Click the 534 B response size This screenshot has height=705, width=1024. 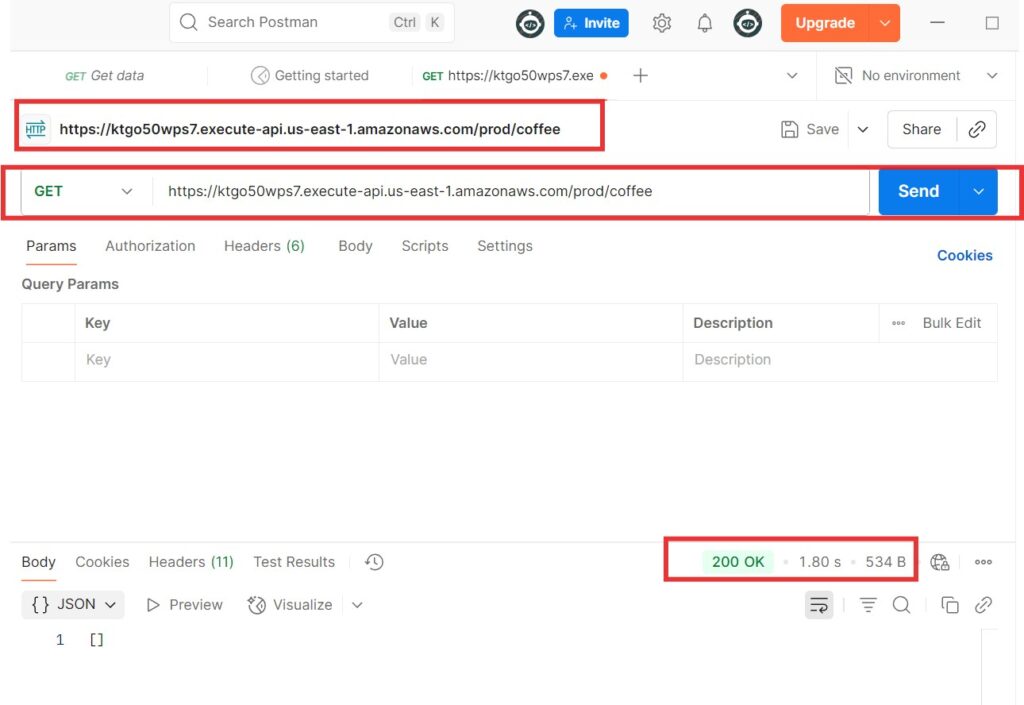(x=885, y=562)
